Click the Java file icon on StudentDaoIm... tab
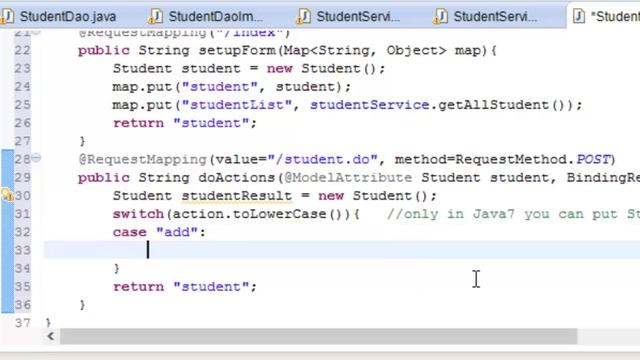Viewport: 640px width, 360px height. coord(156,17)
